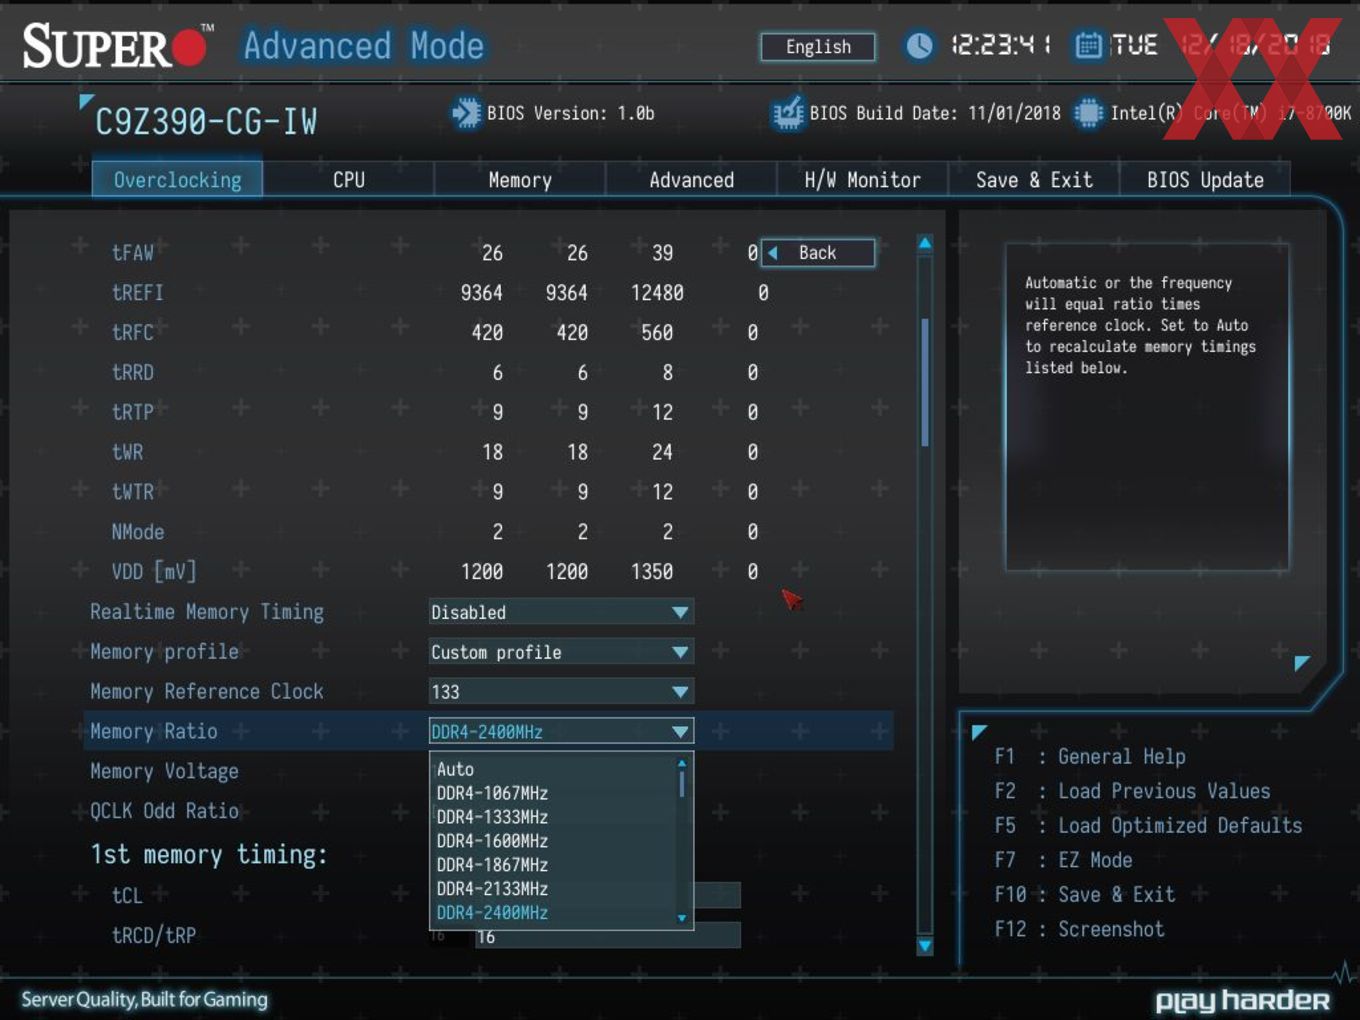Click the C9Z390-CG-IW board name

206,122
